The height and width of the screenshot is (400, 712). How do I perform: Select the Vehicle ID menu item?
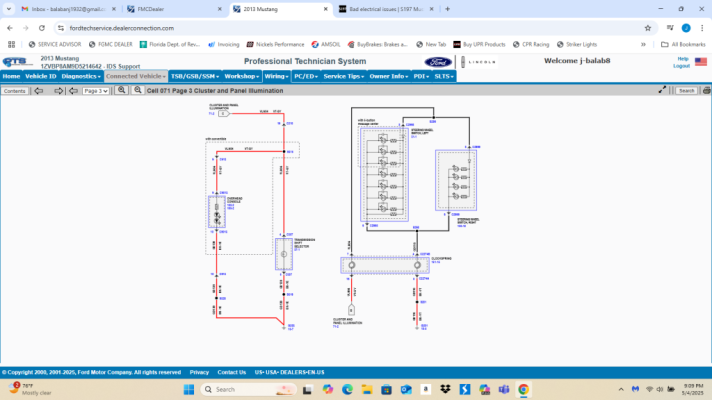[40, 76]
